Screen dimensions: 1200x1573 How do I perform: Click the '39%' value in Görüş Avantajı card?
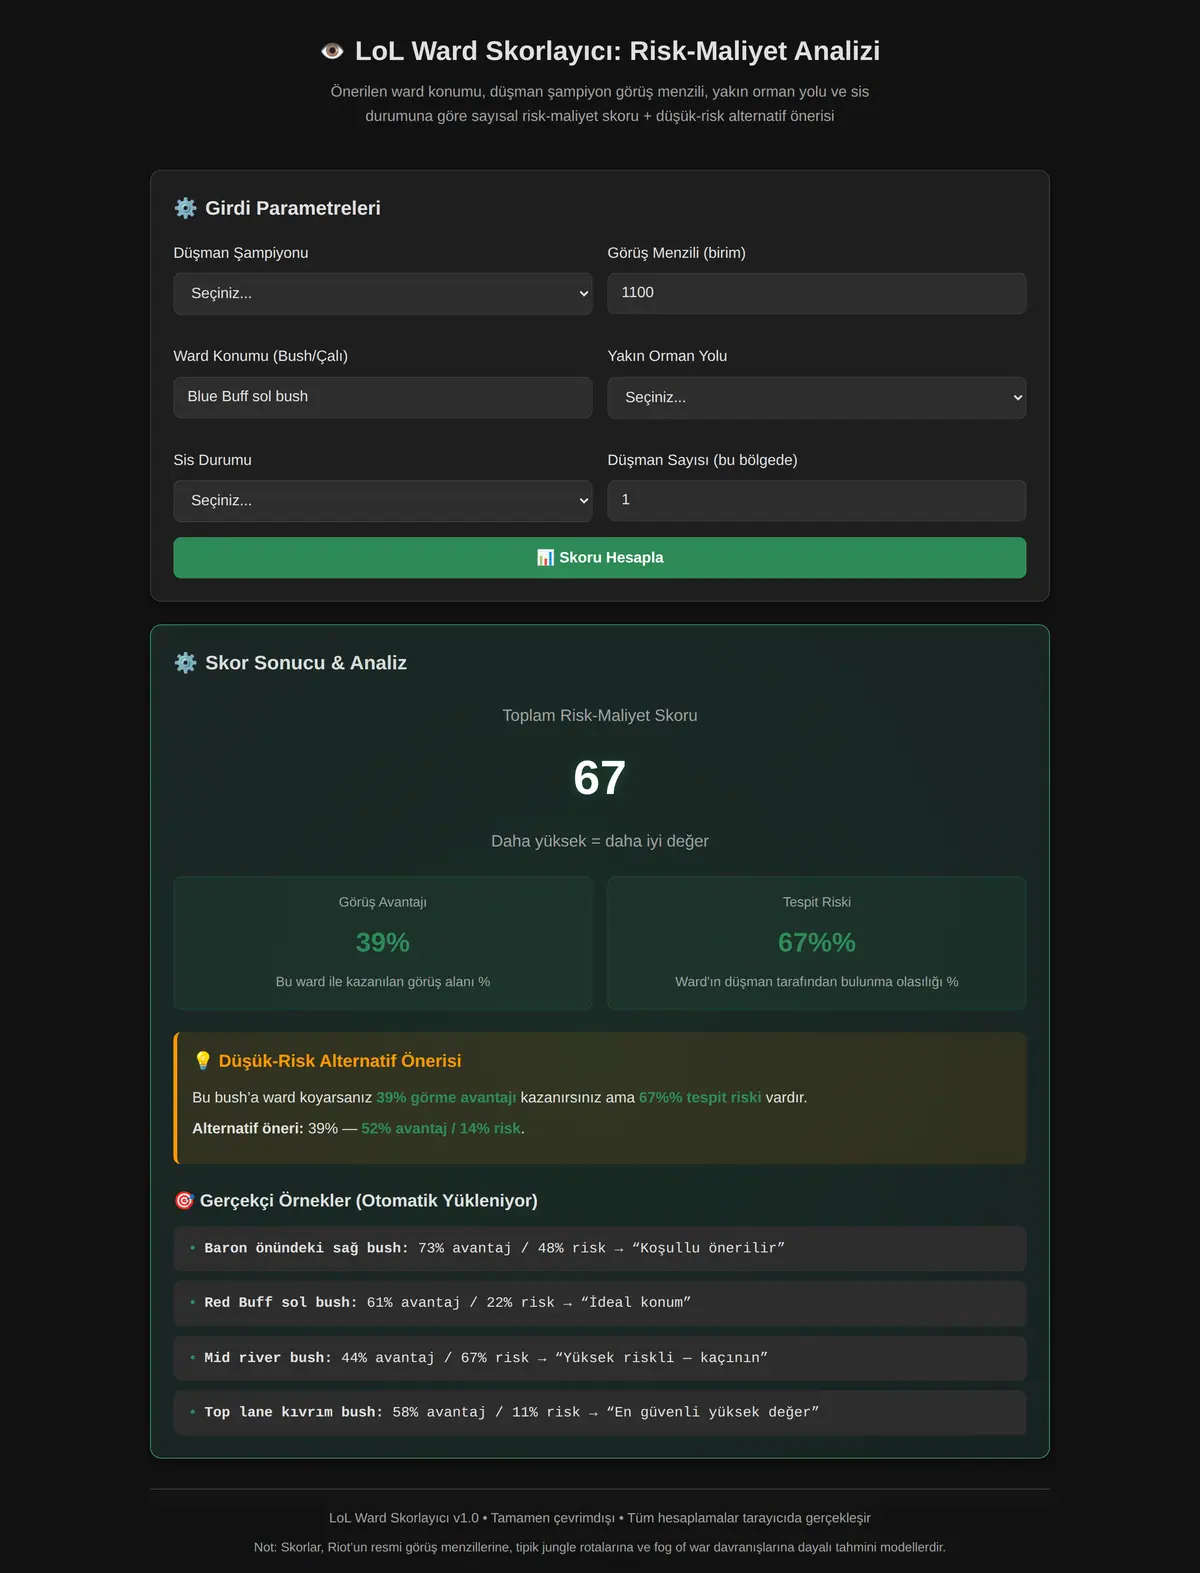pos(383,942)
